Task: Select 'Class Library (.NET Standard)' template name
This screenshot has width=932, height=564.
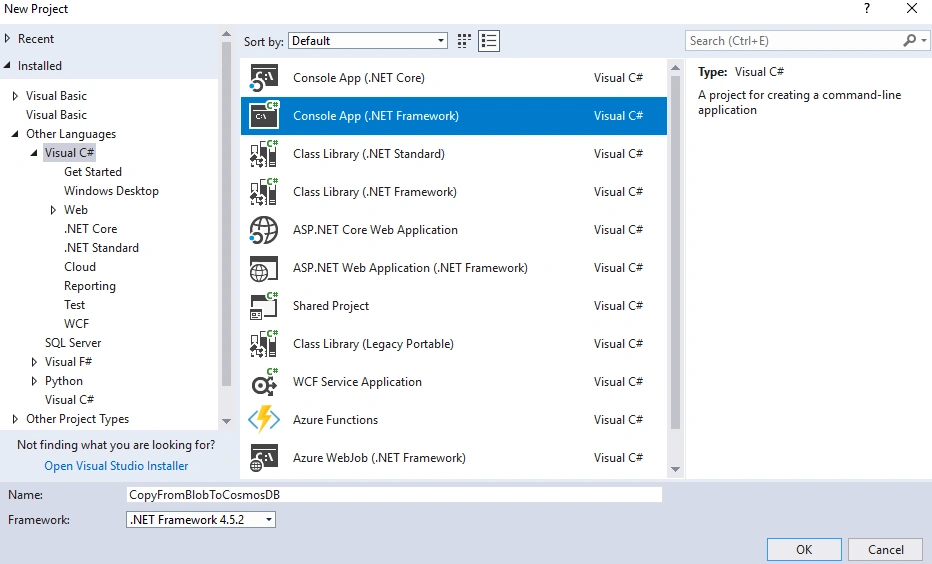Action: 369,153
